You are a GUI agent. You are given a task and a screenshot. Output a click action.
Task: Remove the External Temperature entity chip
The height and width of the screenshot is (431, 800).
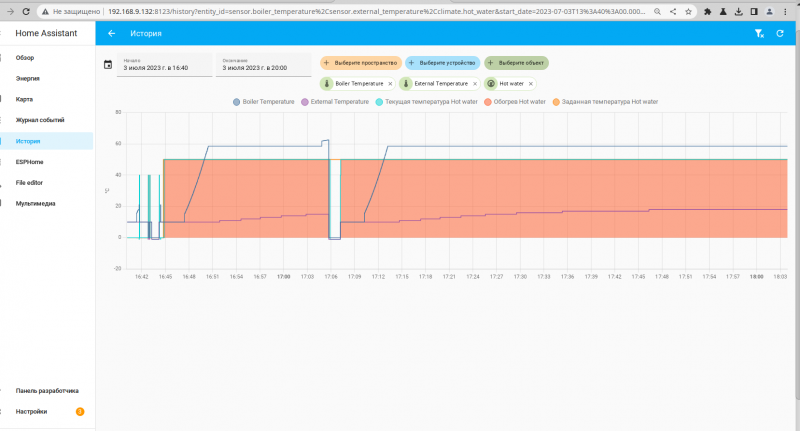pyautogui.click(x=475, y=84)
